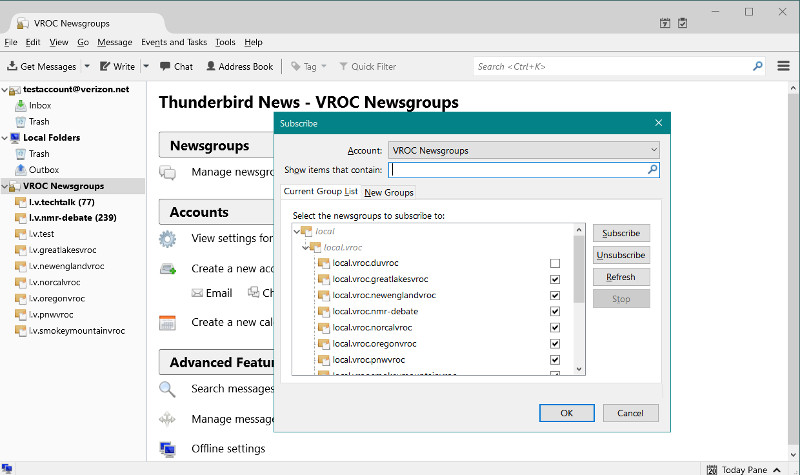
Task: Uncheck the local.vroc.nmr-debate checkbox
Action: pos(555,311)
